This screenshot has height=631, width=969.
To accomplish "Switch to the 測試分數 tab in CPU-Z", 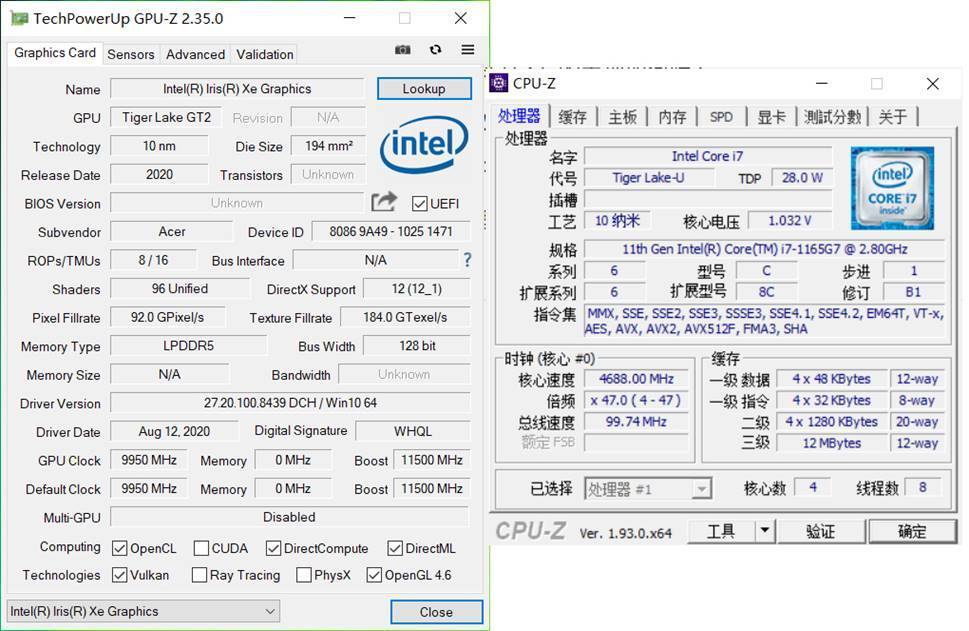I will [x=832, y=117].
